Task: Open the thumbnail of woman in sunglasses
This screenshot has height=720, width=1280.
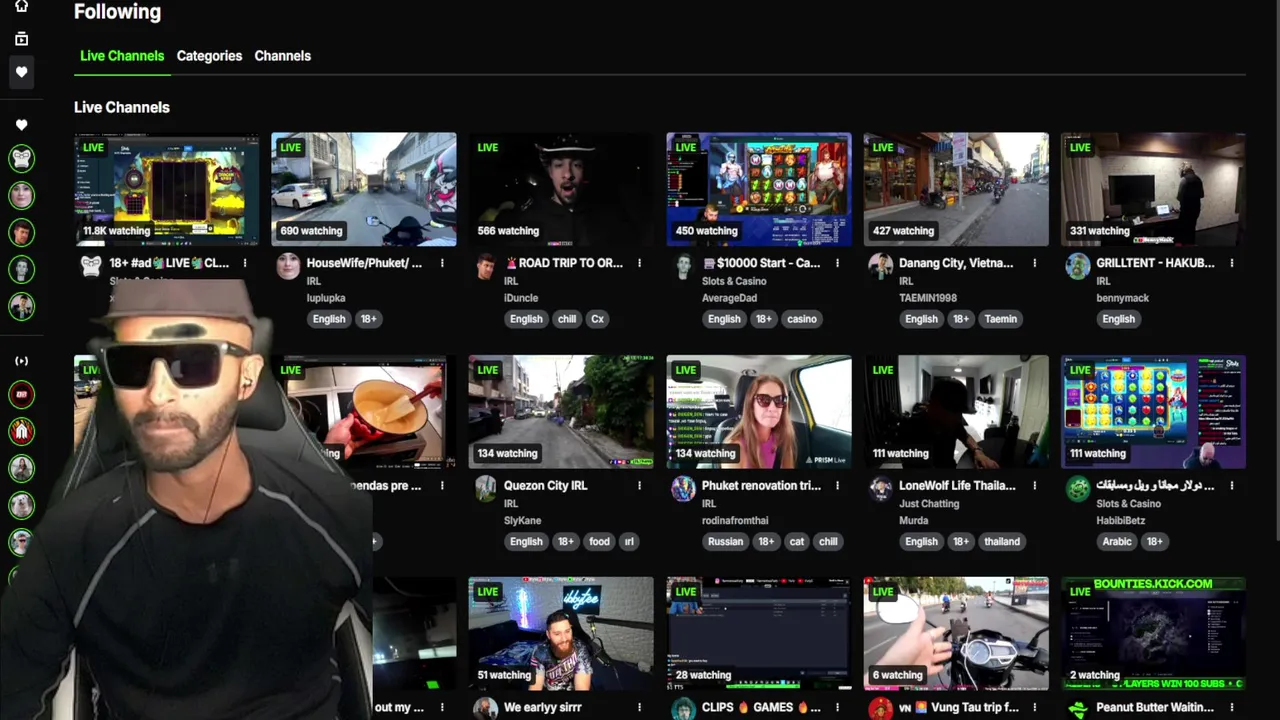Action: [x=759, y=411]
